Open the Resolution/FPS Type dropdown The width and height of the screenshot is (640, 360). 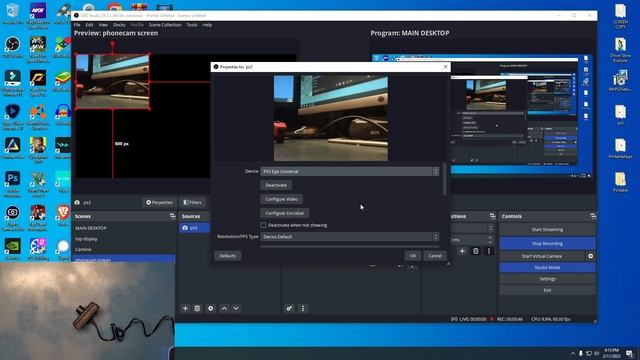(350, 237)
